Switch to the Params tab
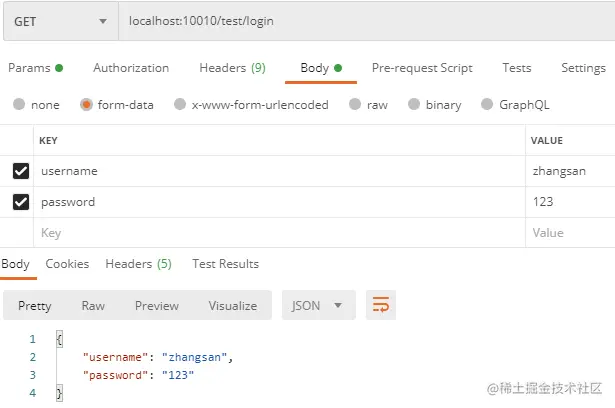 pyautogui.click(x=35, y=68)
